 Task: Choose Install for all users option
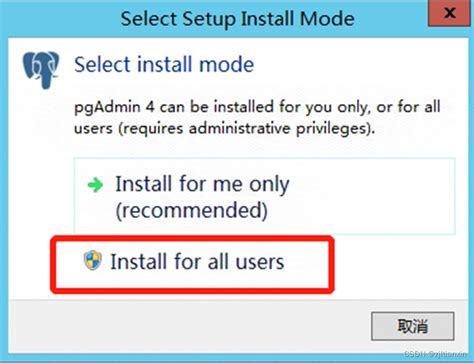(x=192, y=264)
